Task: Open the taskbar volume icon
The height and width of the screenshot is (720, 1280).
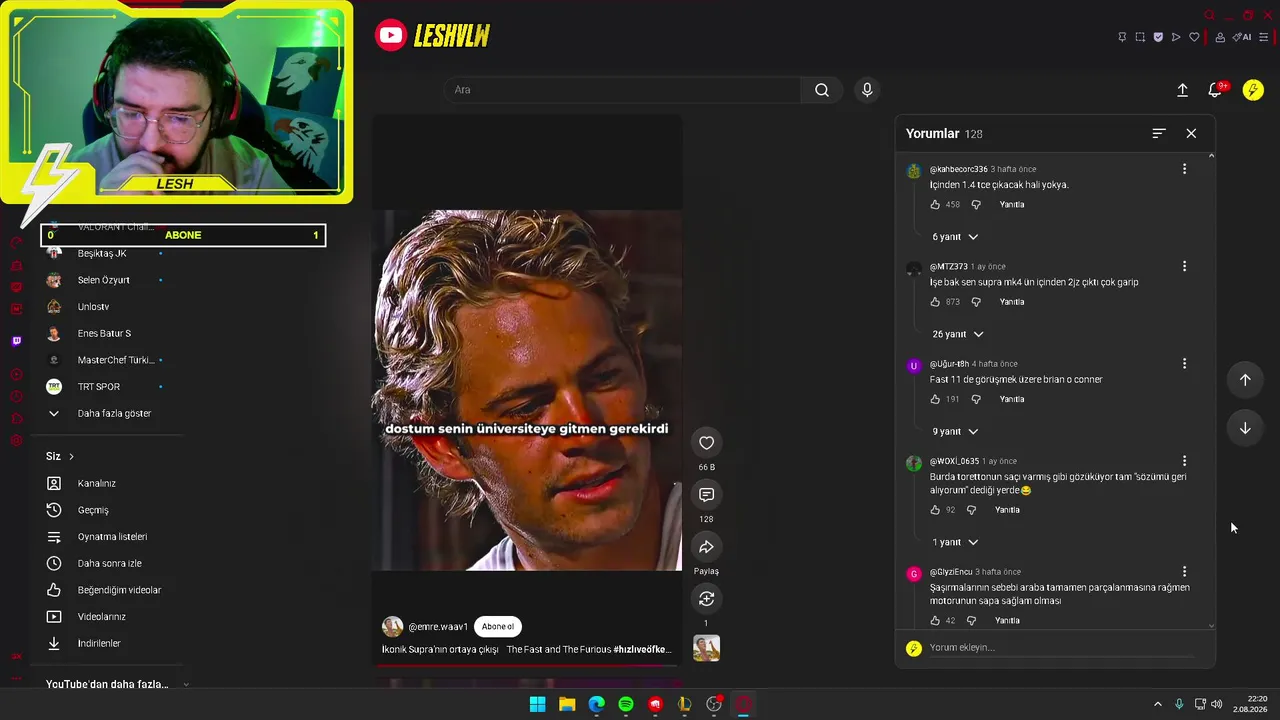Action: 1217,704
